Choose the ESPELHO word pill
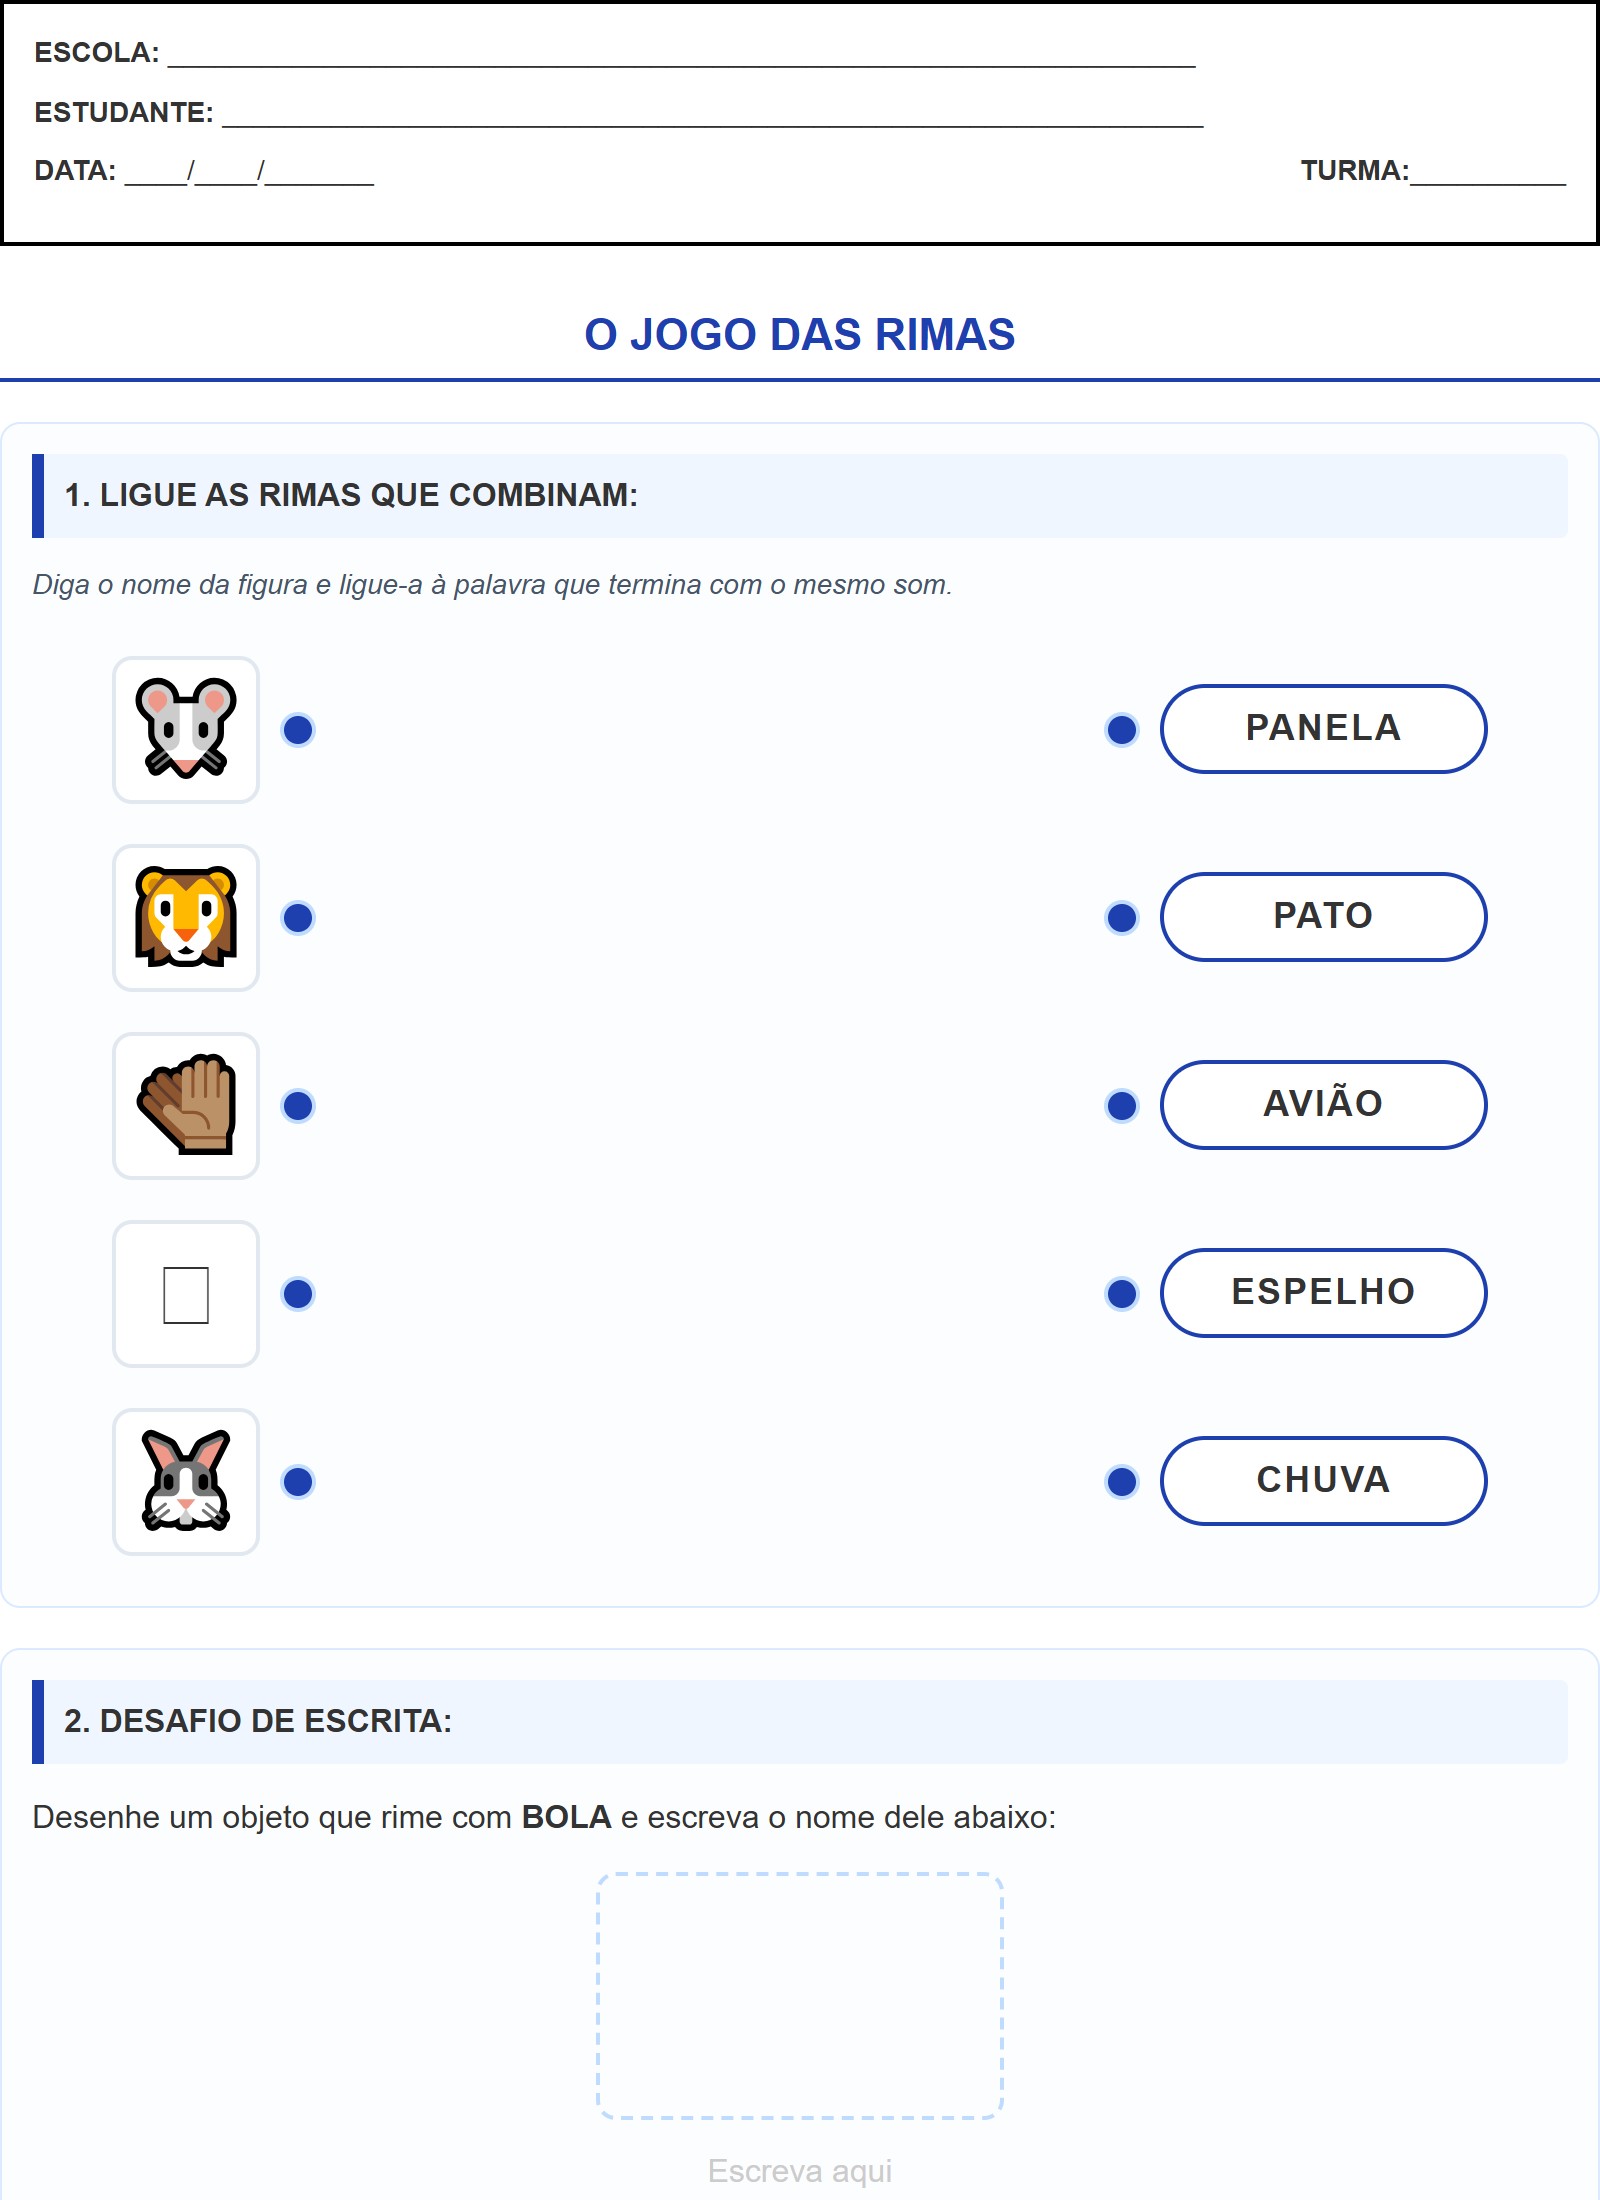 coord(1323,1293)
